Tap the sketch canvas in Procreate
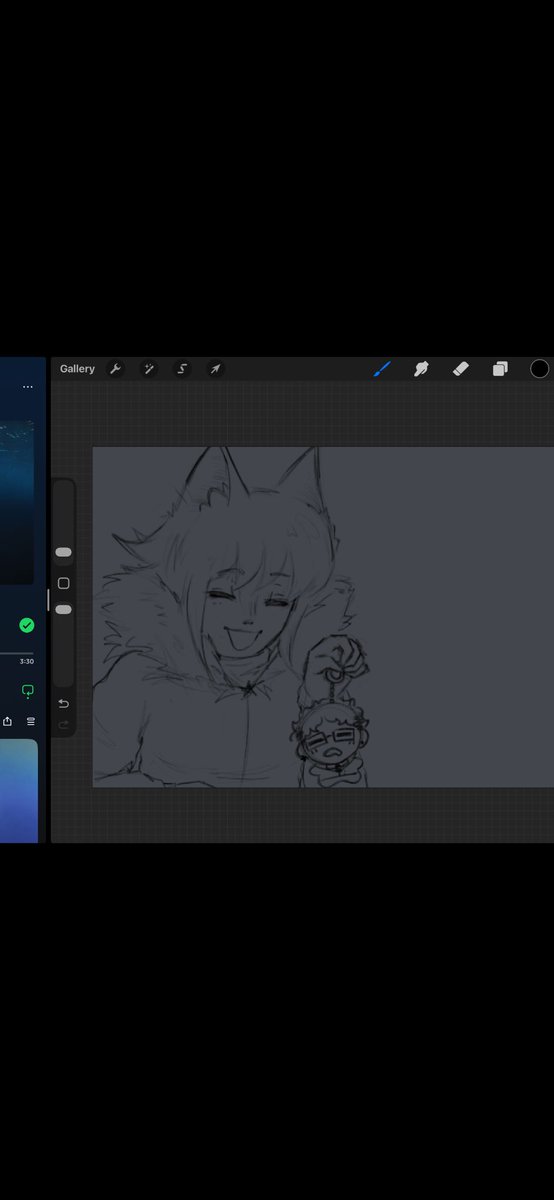Image resolution: width=554 pixels, height=1200 pixels. (x=323, y=617)
